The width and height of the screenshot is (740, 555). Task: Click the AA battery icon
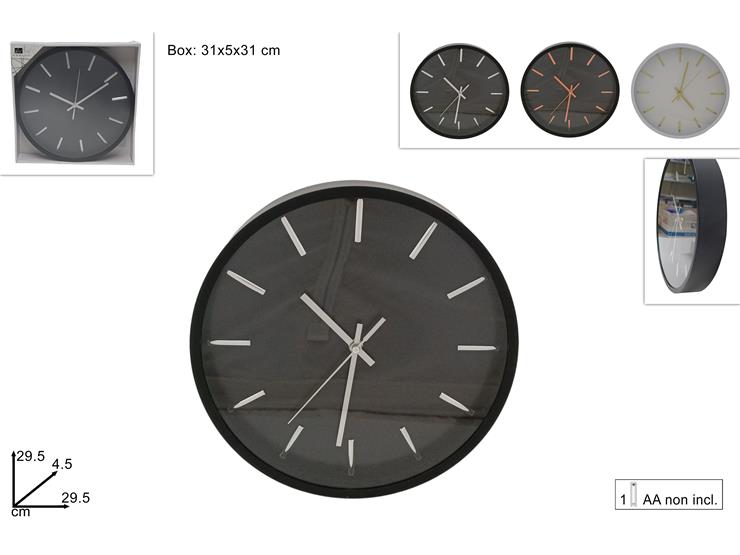click(633, 494)
